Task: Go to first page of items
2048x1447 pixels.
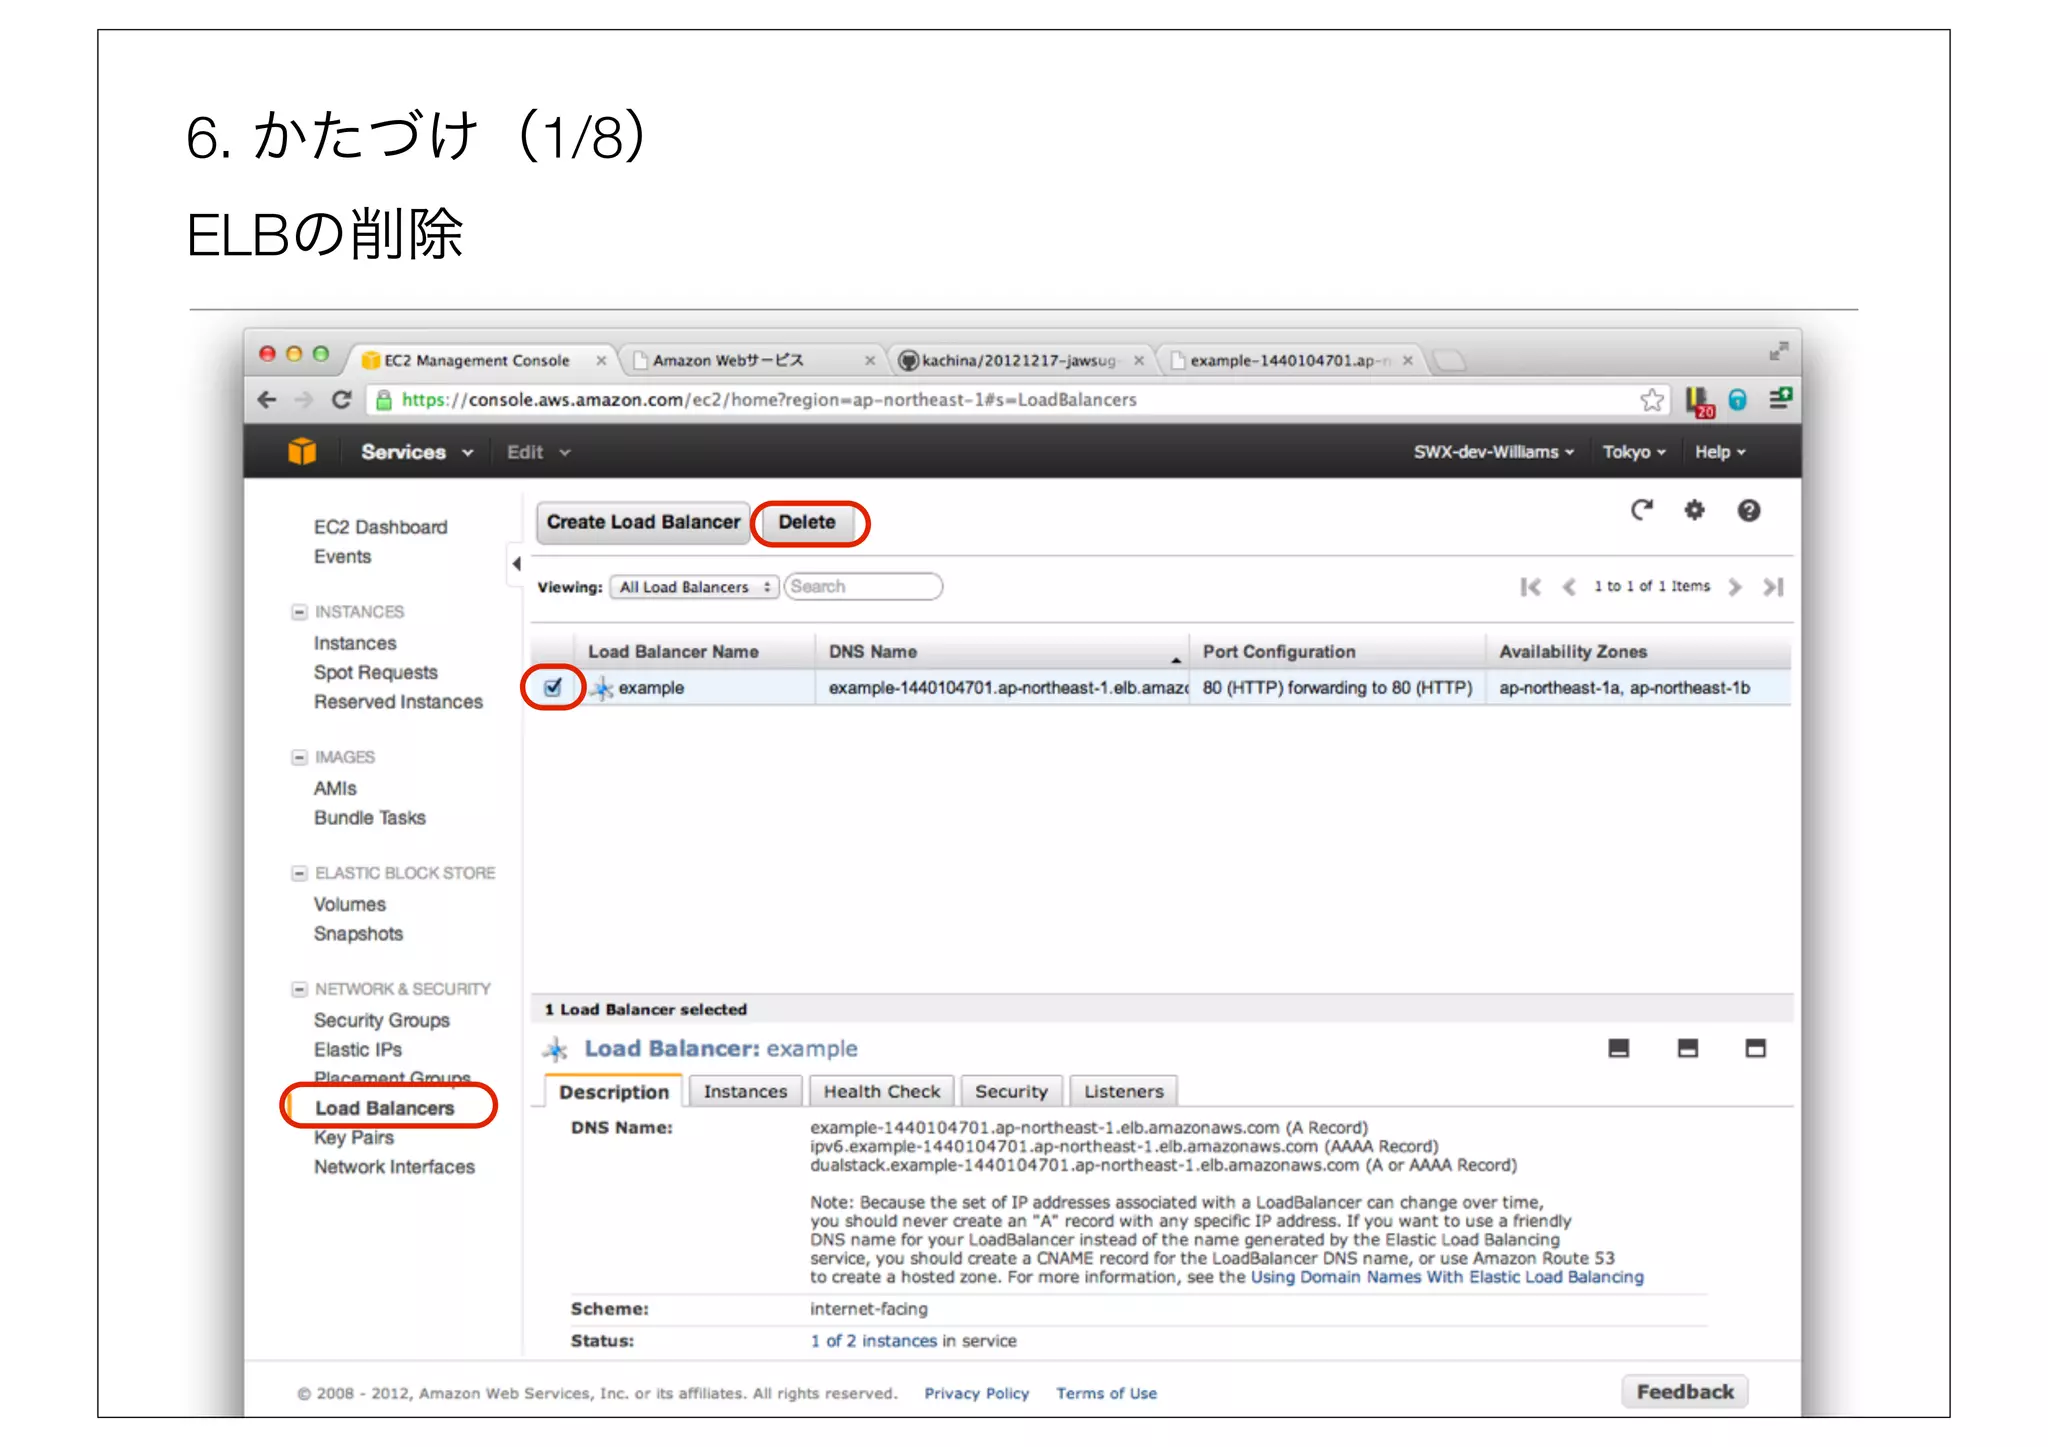Action: 1530,587
